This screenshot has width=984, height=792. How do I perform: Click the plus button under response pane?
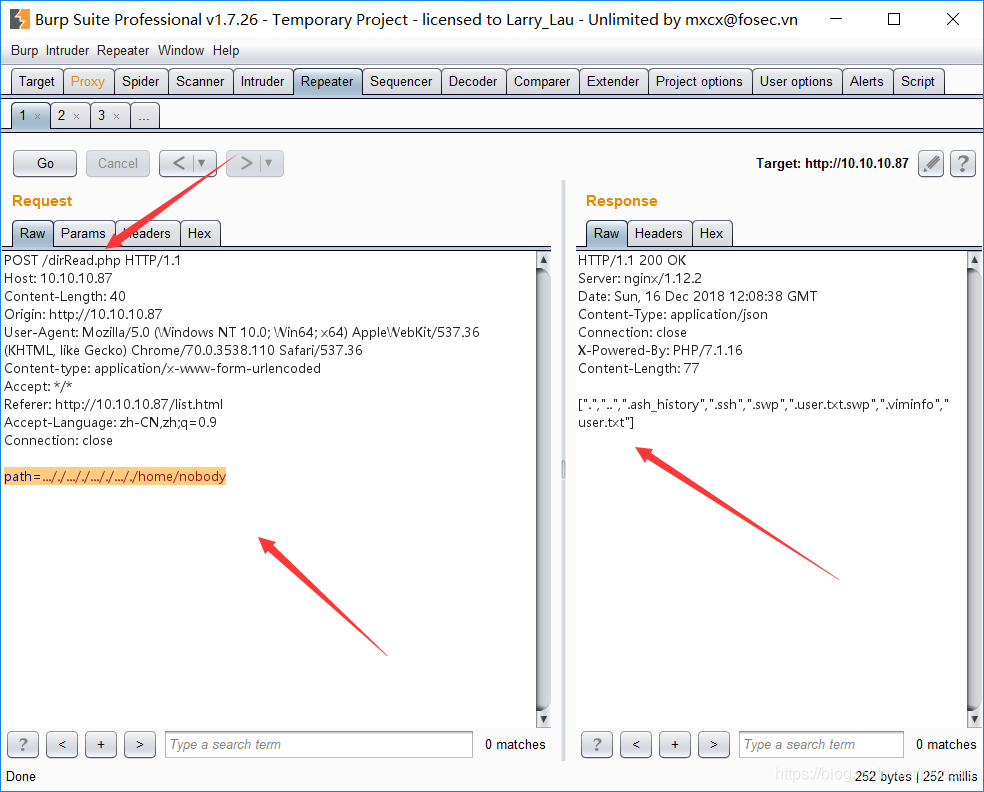click(675, 744)
